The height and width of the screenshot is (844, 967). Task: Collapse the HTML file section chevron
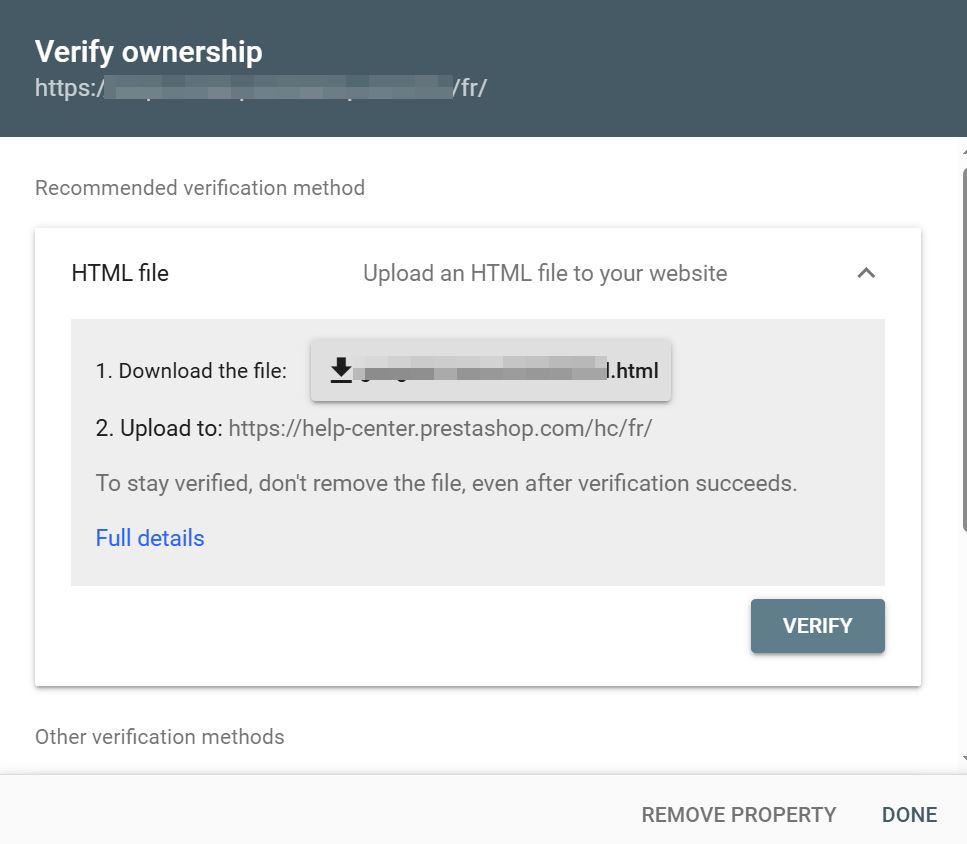[866, 273]
